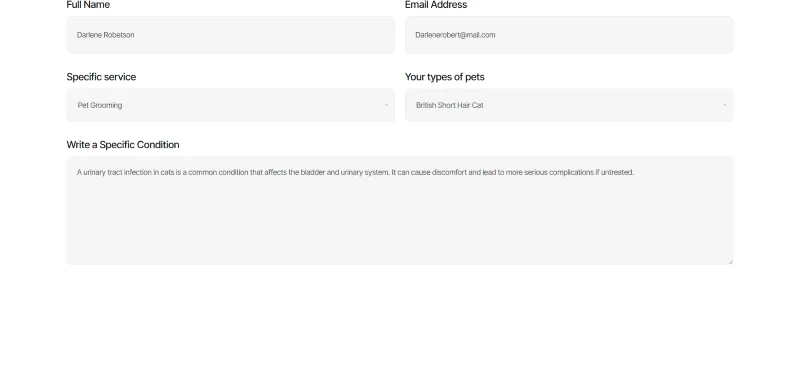Click the Specific service label
Viewport: 800px width, 378px height.
[101, 77]
